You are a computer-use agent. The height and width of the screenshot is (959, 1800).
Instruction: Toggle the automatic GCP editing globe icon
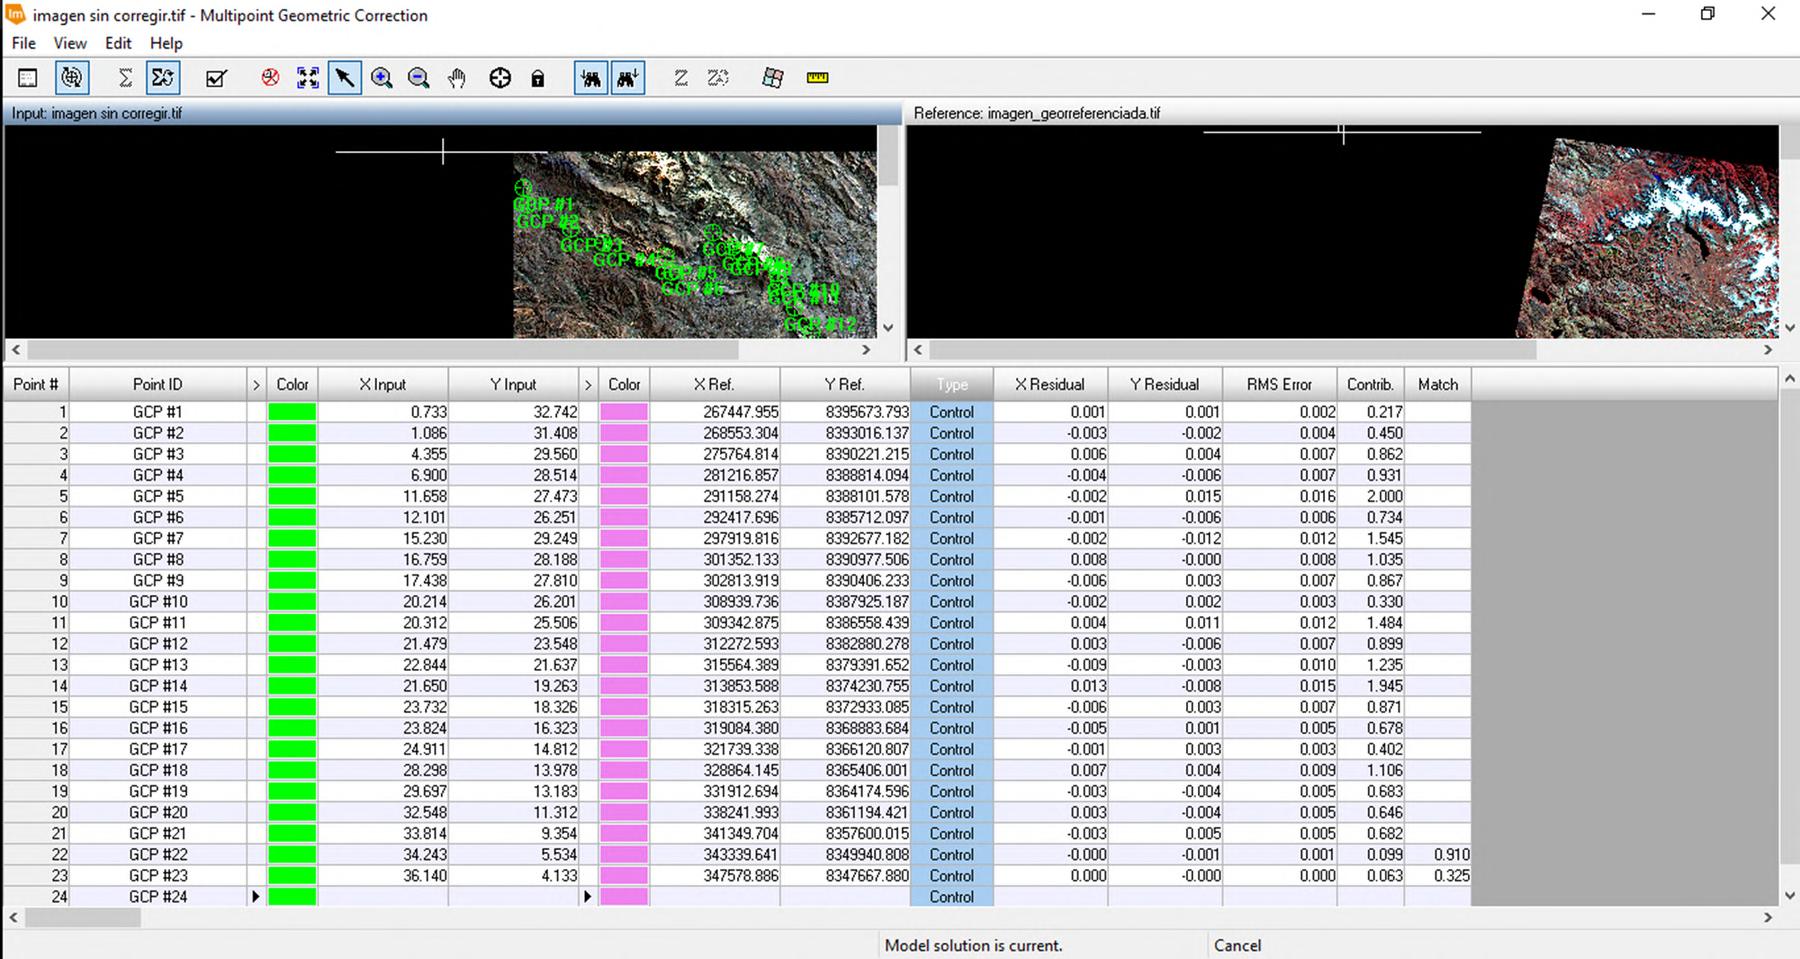point(71,78)
